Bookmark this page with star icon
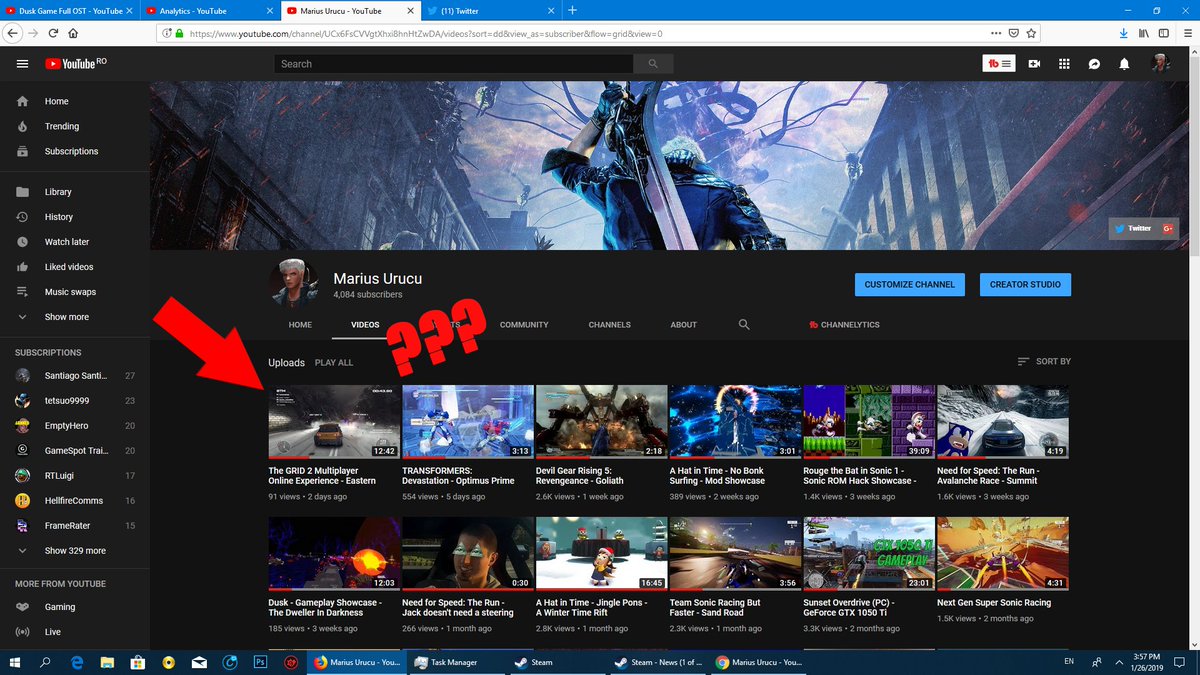This screenshot has height=675, width=1200. tap(1031, 33)
